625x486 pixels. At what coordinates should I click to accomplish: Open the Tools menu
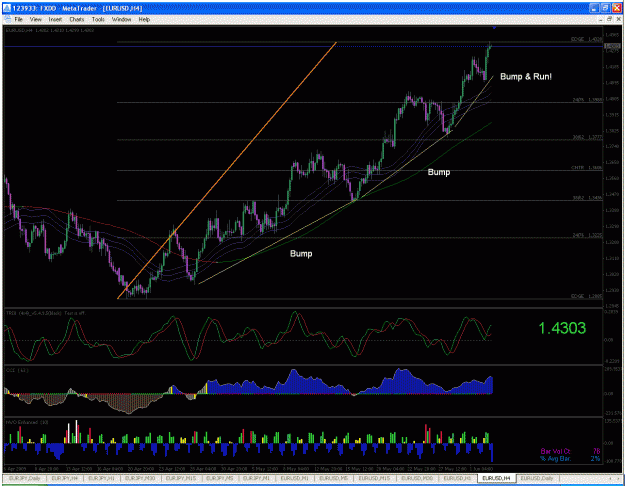98,19
